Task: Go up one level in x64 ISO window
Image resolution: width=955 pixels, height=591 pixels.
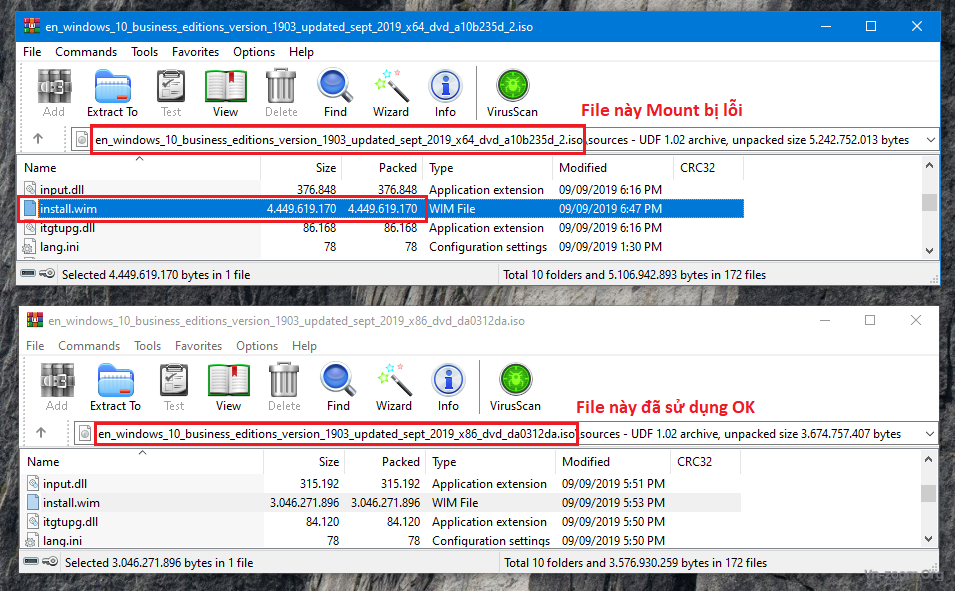Action: [x=38, y=139]
